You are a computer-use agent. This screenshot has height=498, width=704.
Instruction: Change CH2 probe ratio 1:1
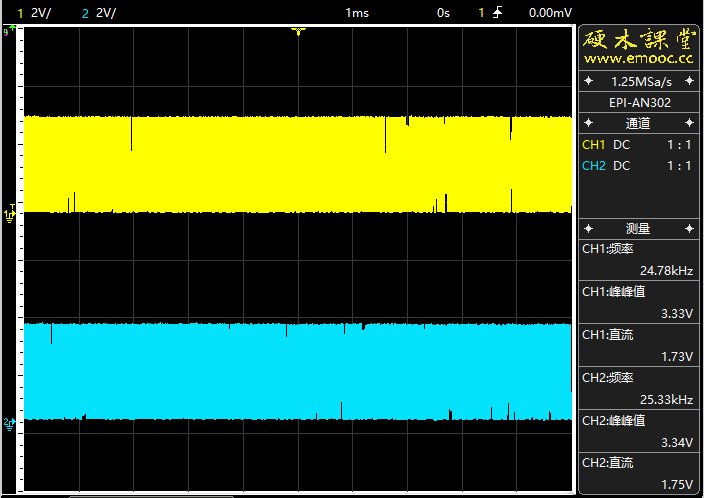coord(679,165)
